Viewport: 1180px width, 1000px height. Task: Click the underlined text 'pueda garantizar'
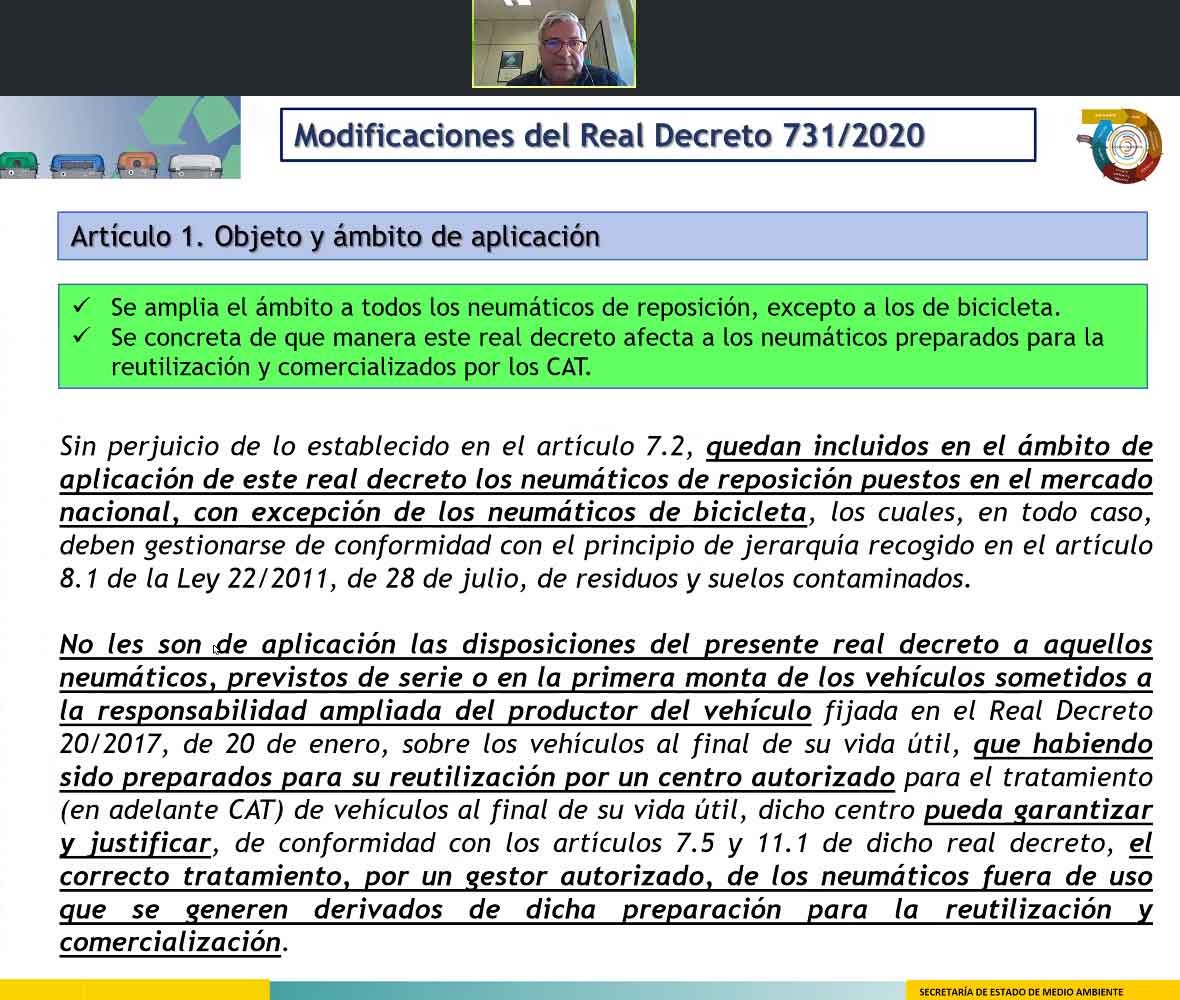1039,810
